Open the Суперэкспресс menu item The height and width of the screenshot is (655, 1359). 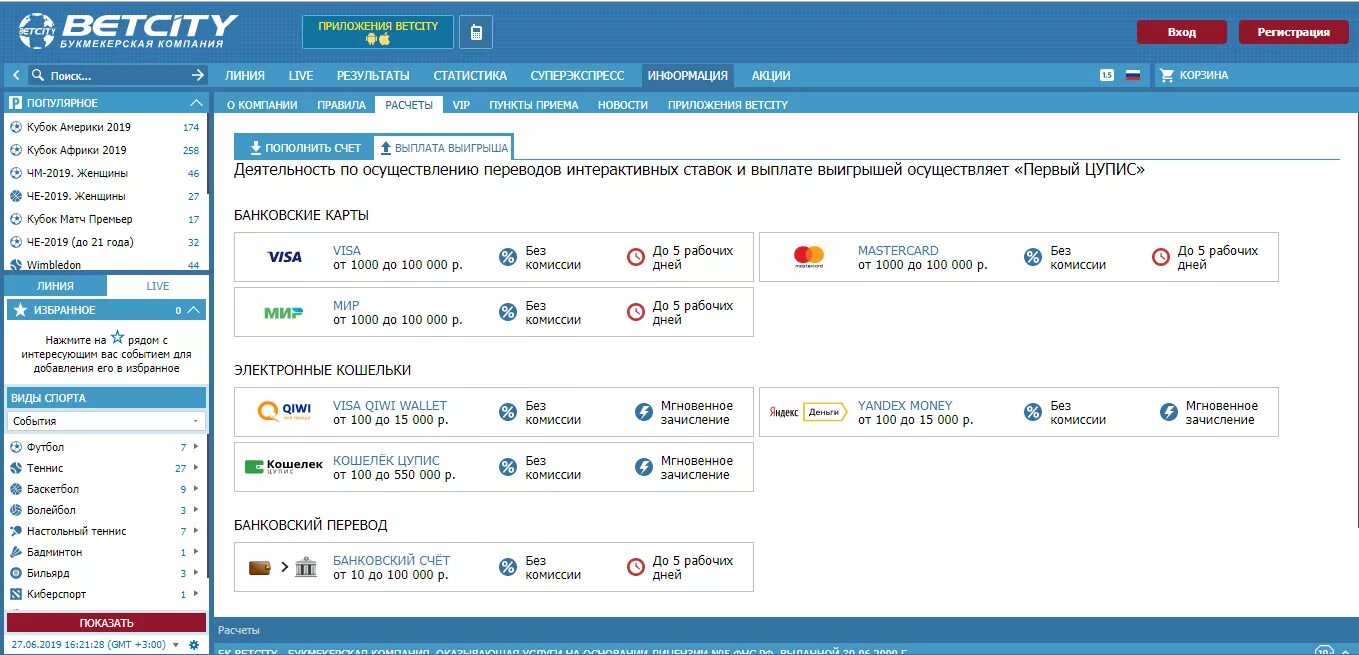point(577,75)
